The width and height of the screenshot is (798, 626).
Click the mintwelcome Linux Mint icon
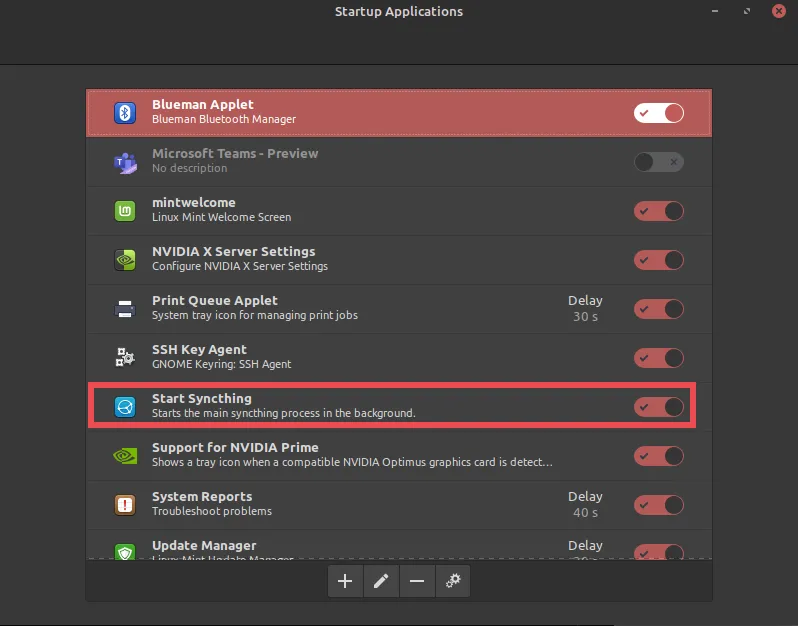tap(125, 210)
